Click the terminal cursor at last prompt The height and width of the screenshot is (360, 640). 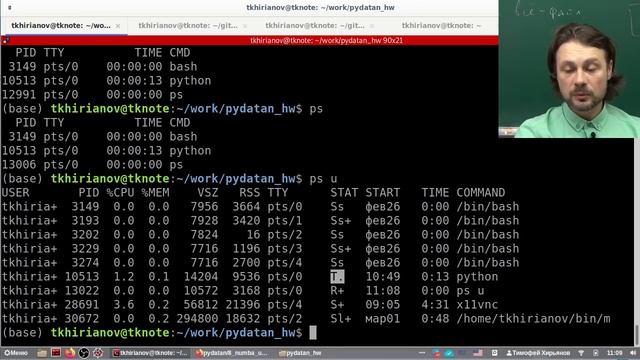click(x=313, y=333)
